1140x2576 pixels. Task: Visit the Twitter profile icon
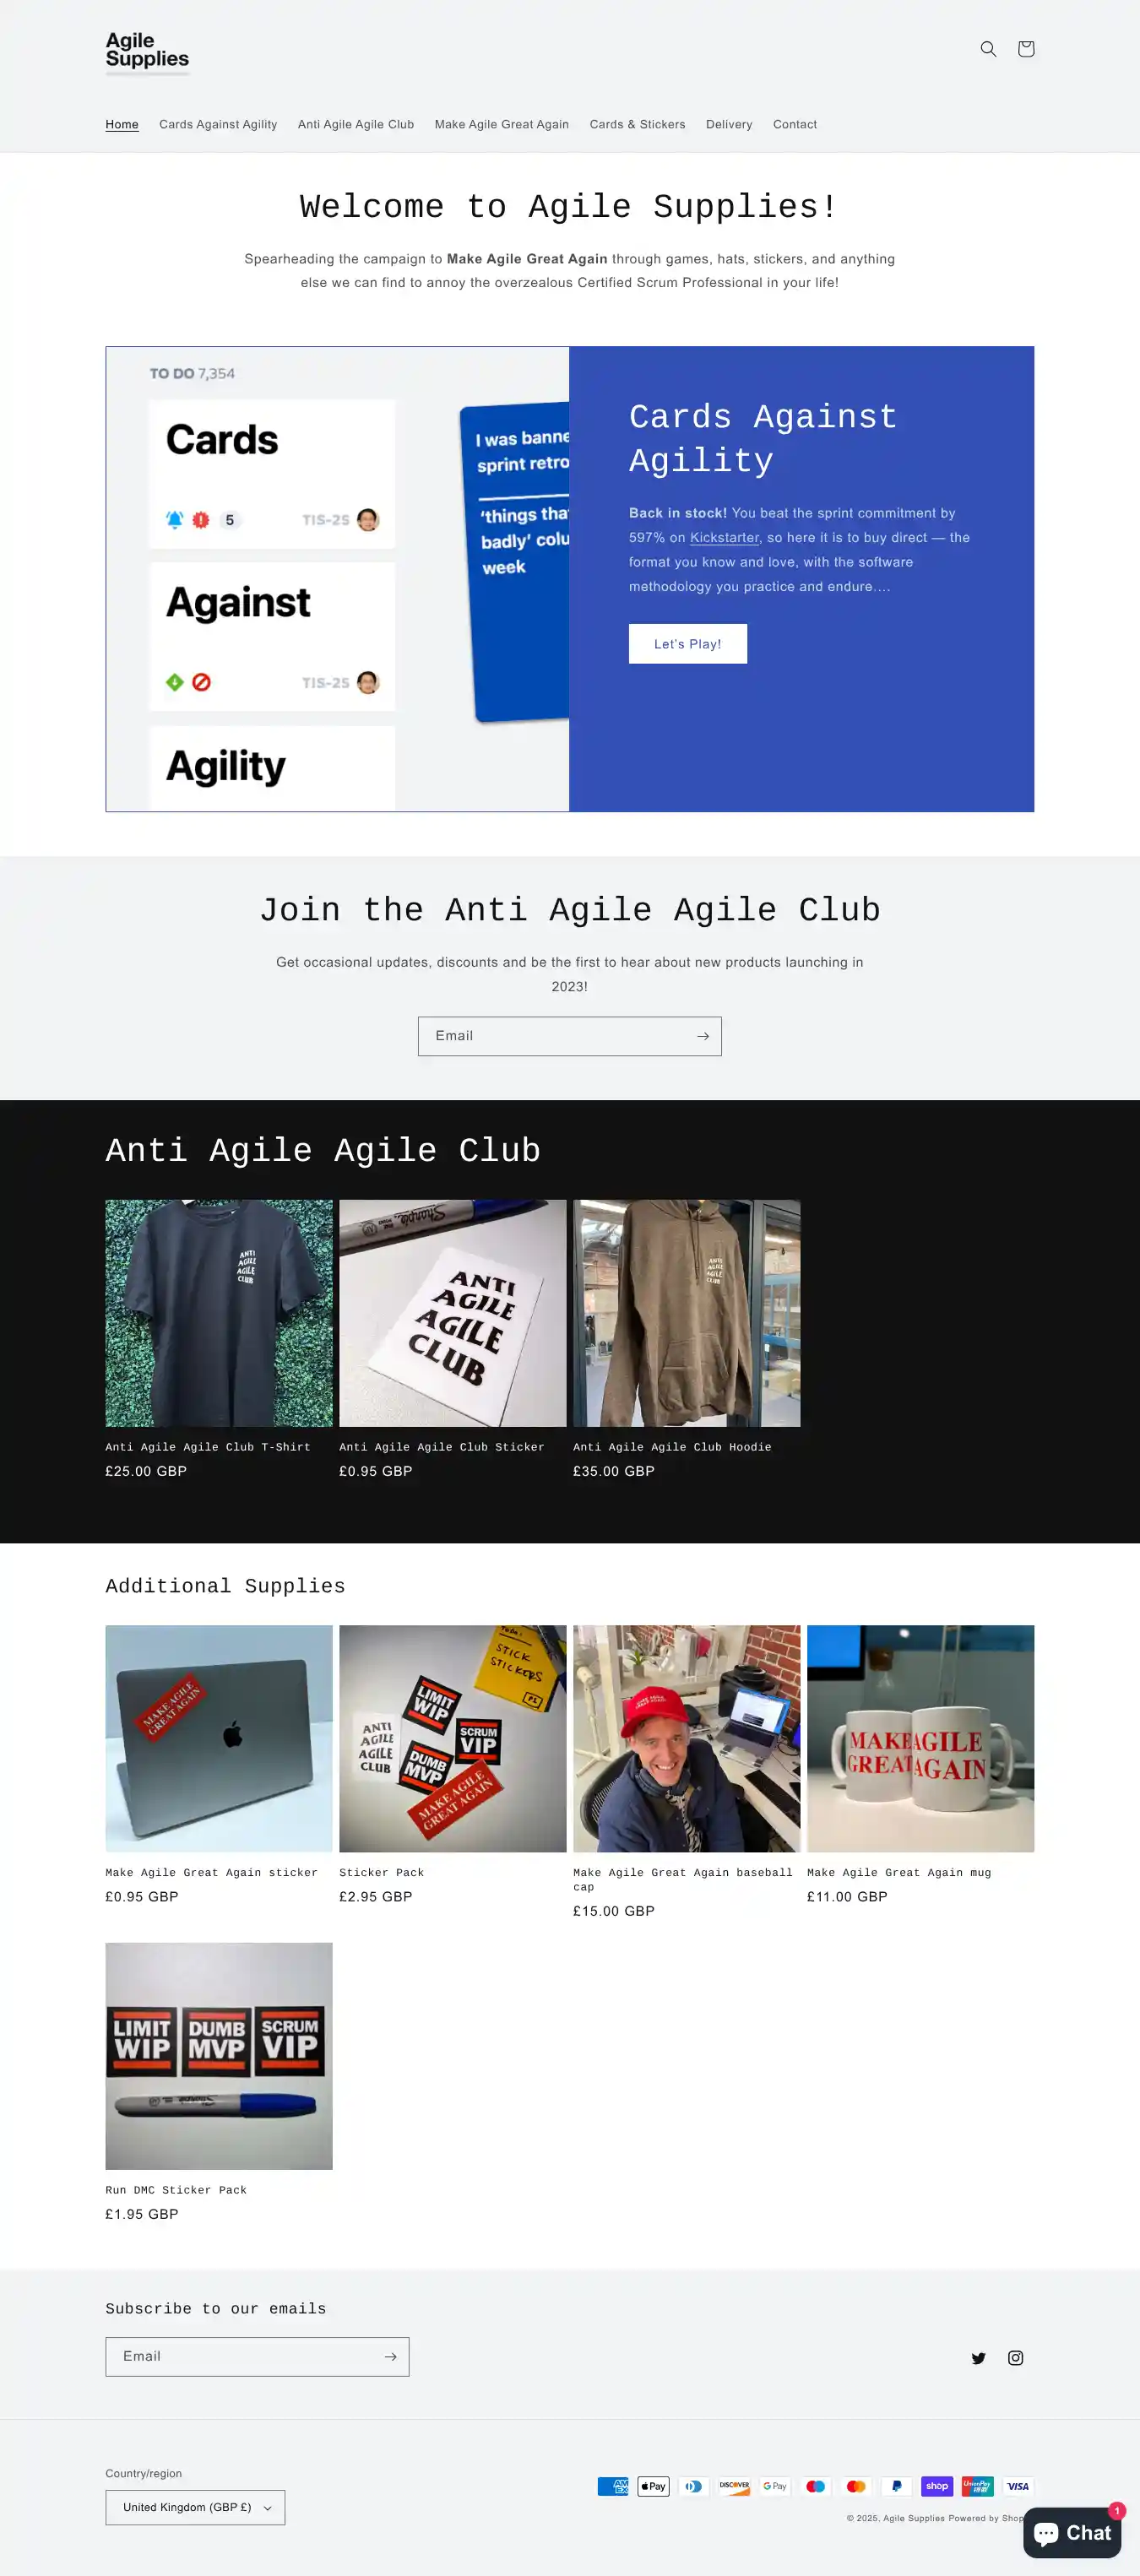978,2358
